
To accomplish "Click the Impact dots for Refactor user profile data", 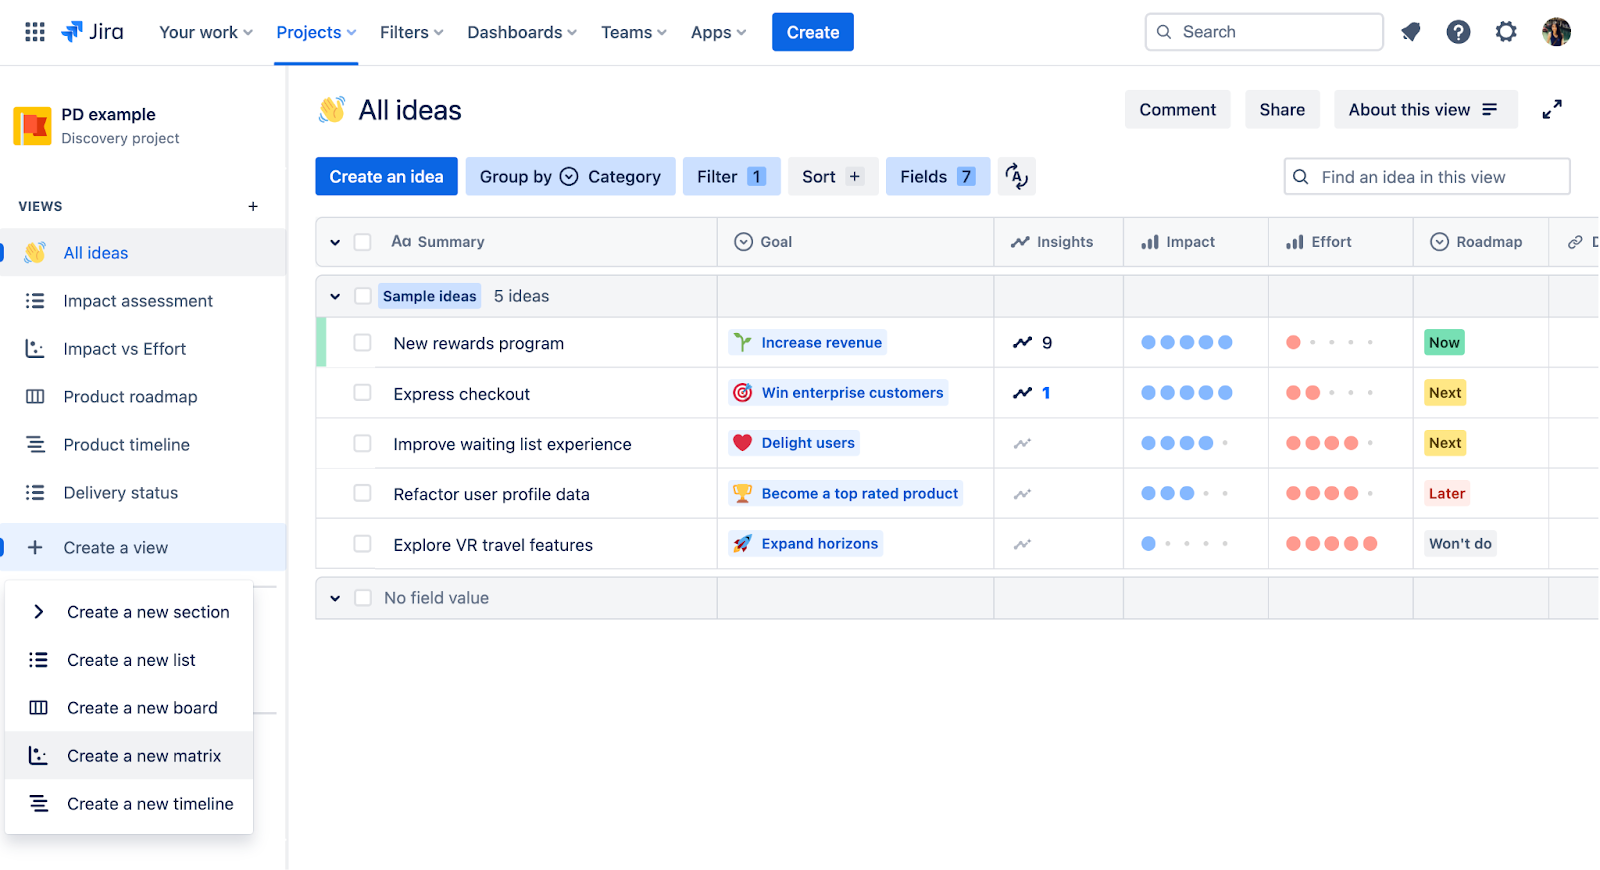I will 1186,493.
